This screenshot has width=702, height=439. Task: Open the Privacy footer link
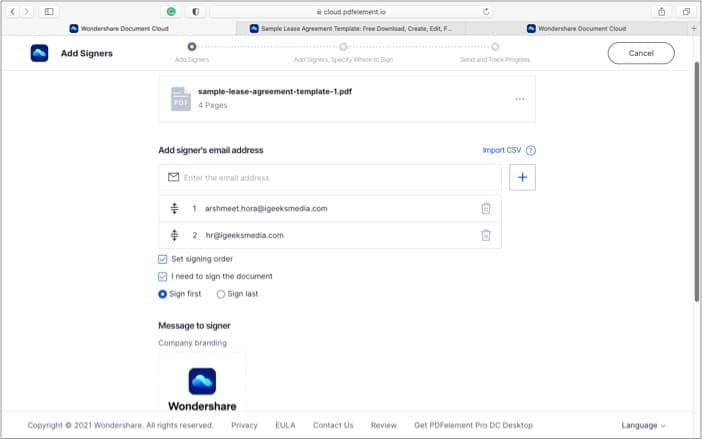pyautogui.click(x=244, y=425)
